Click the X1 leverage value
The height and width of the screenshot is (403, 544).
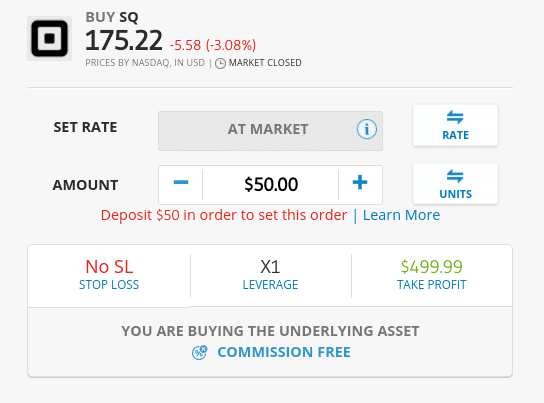point(270,267)
